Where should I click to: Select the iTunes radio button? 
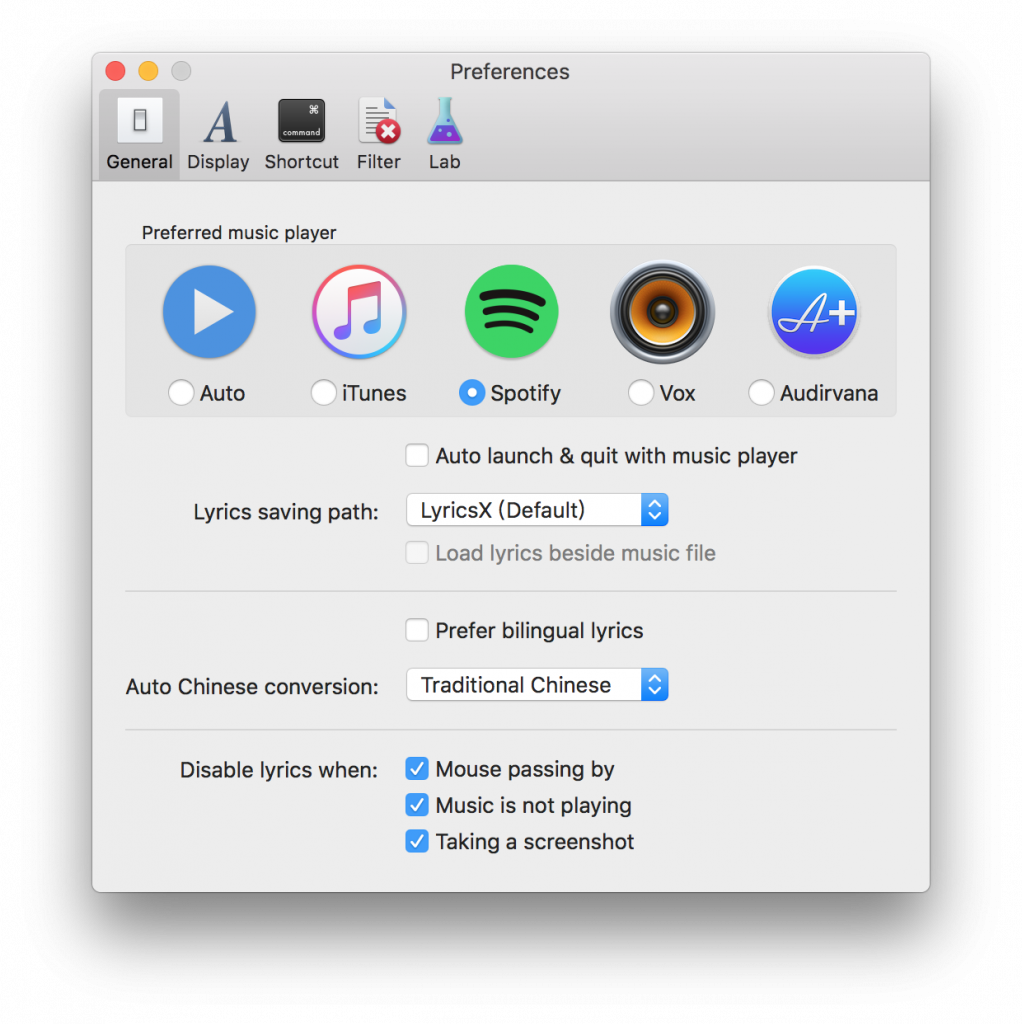[x=323, y=392]
